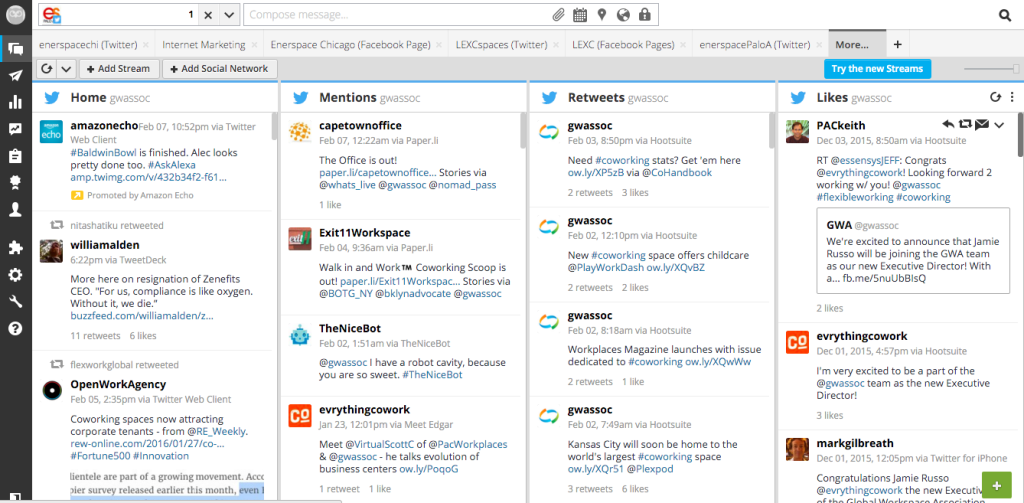This screenshot has width=1024, height=503.
Task: Expand more actions chevron on PACkeith tweet
Action: coord(999,125)
